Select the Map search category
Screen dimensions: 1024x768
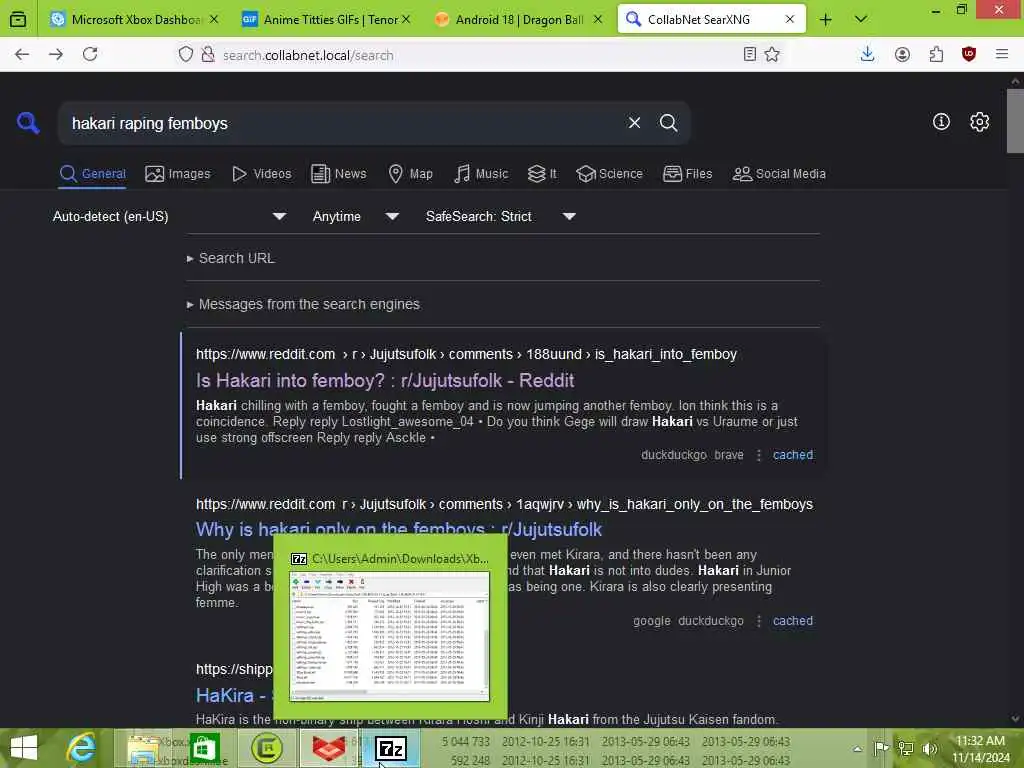[x=410, y=174]
